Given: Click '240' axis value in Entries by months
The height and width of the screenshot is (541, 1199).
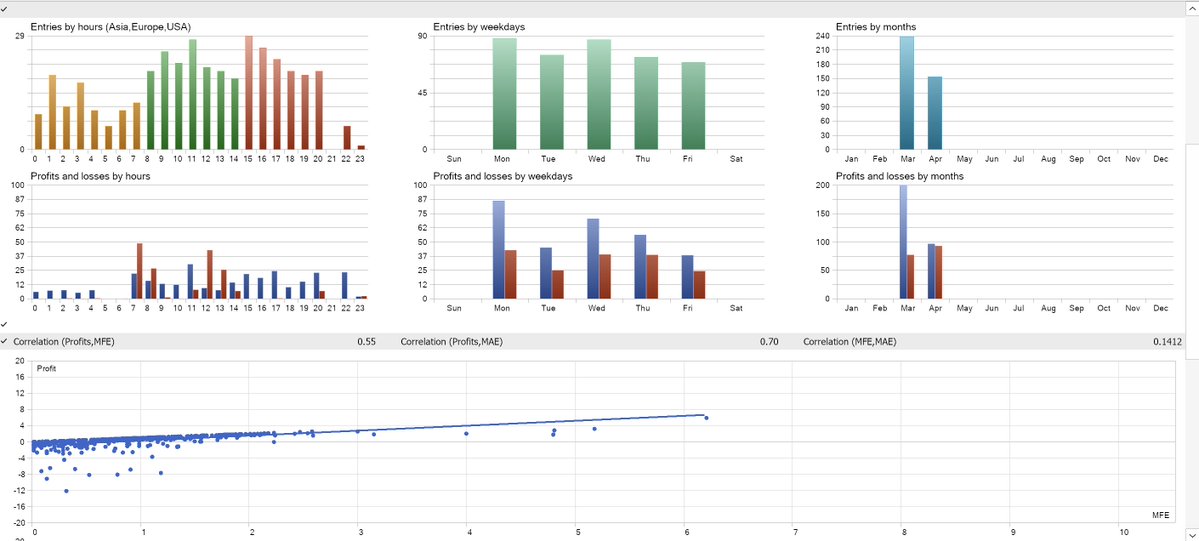Looking at the screenshot, I should coord(823,36).
